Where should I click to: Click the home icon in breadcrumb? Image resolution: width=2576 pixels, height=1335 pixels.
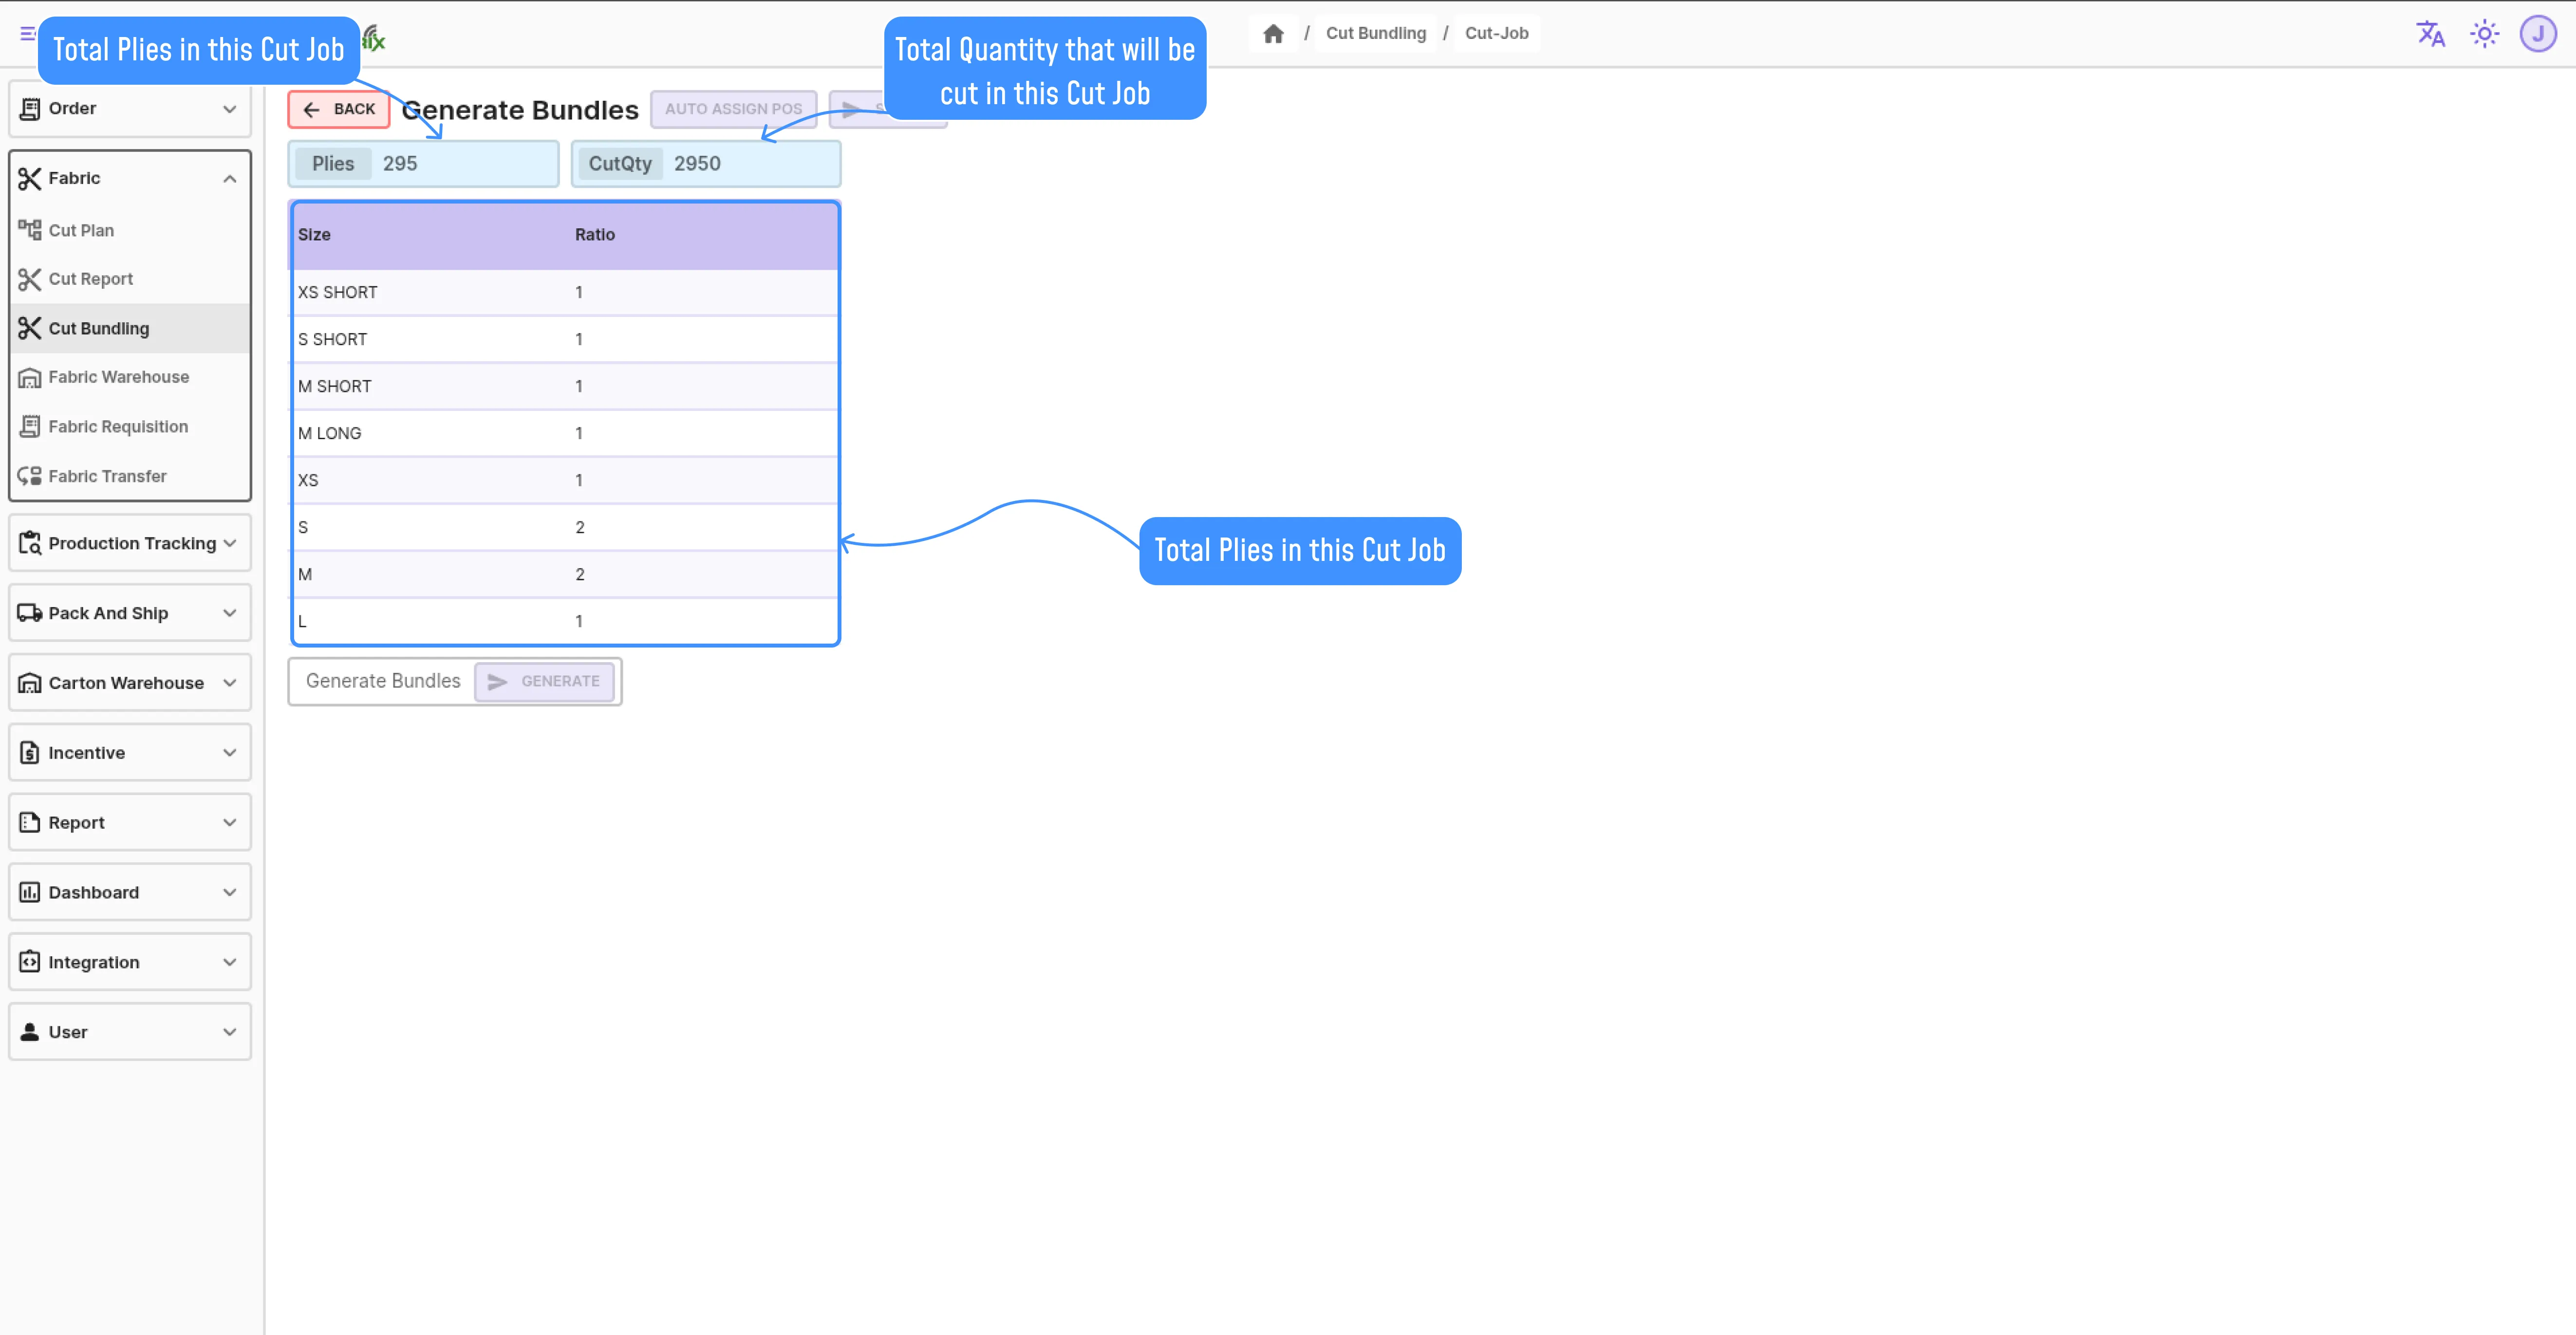[x=1273, y=34]
